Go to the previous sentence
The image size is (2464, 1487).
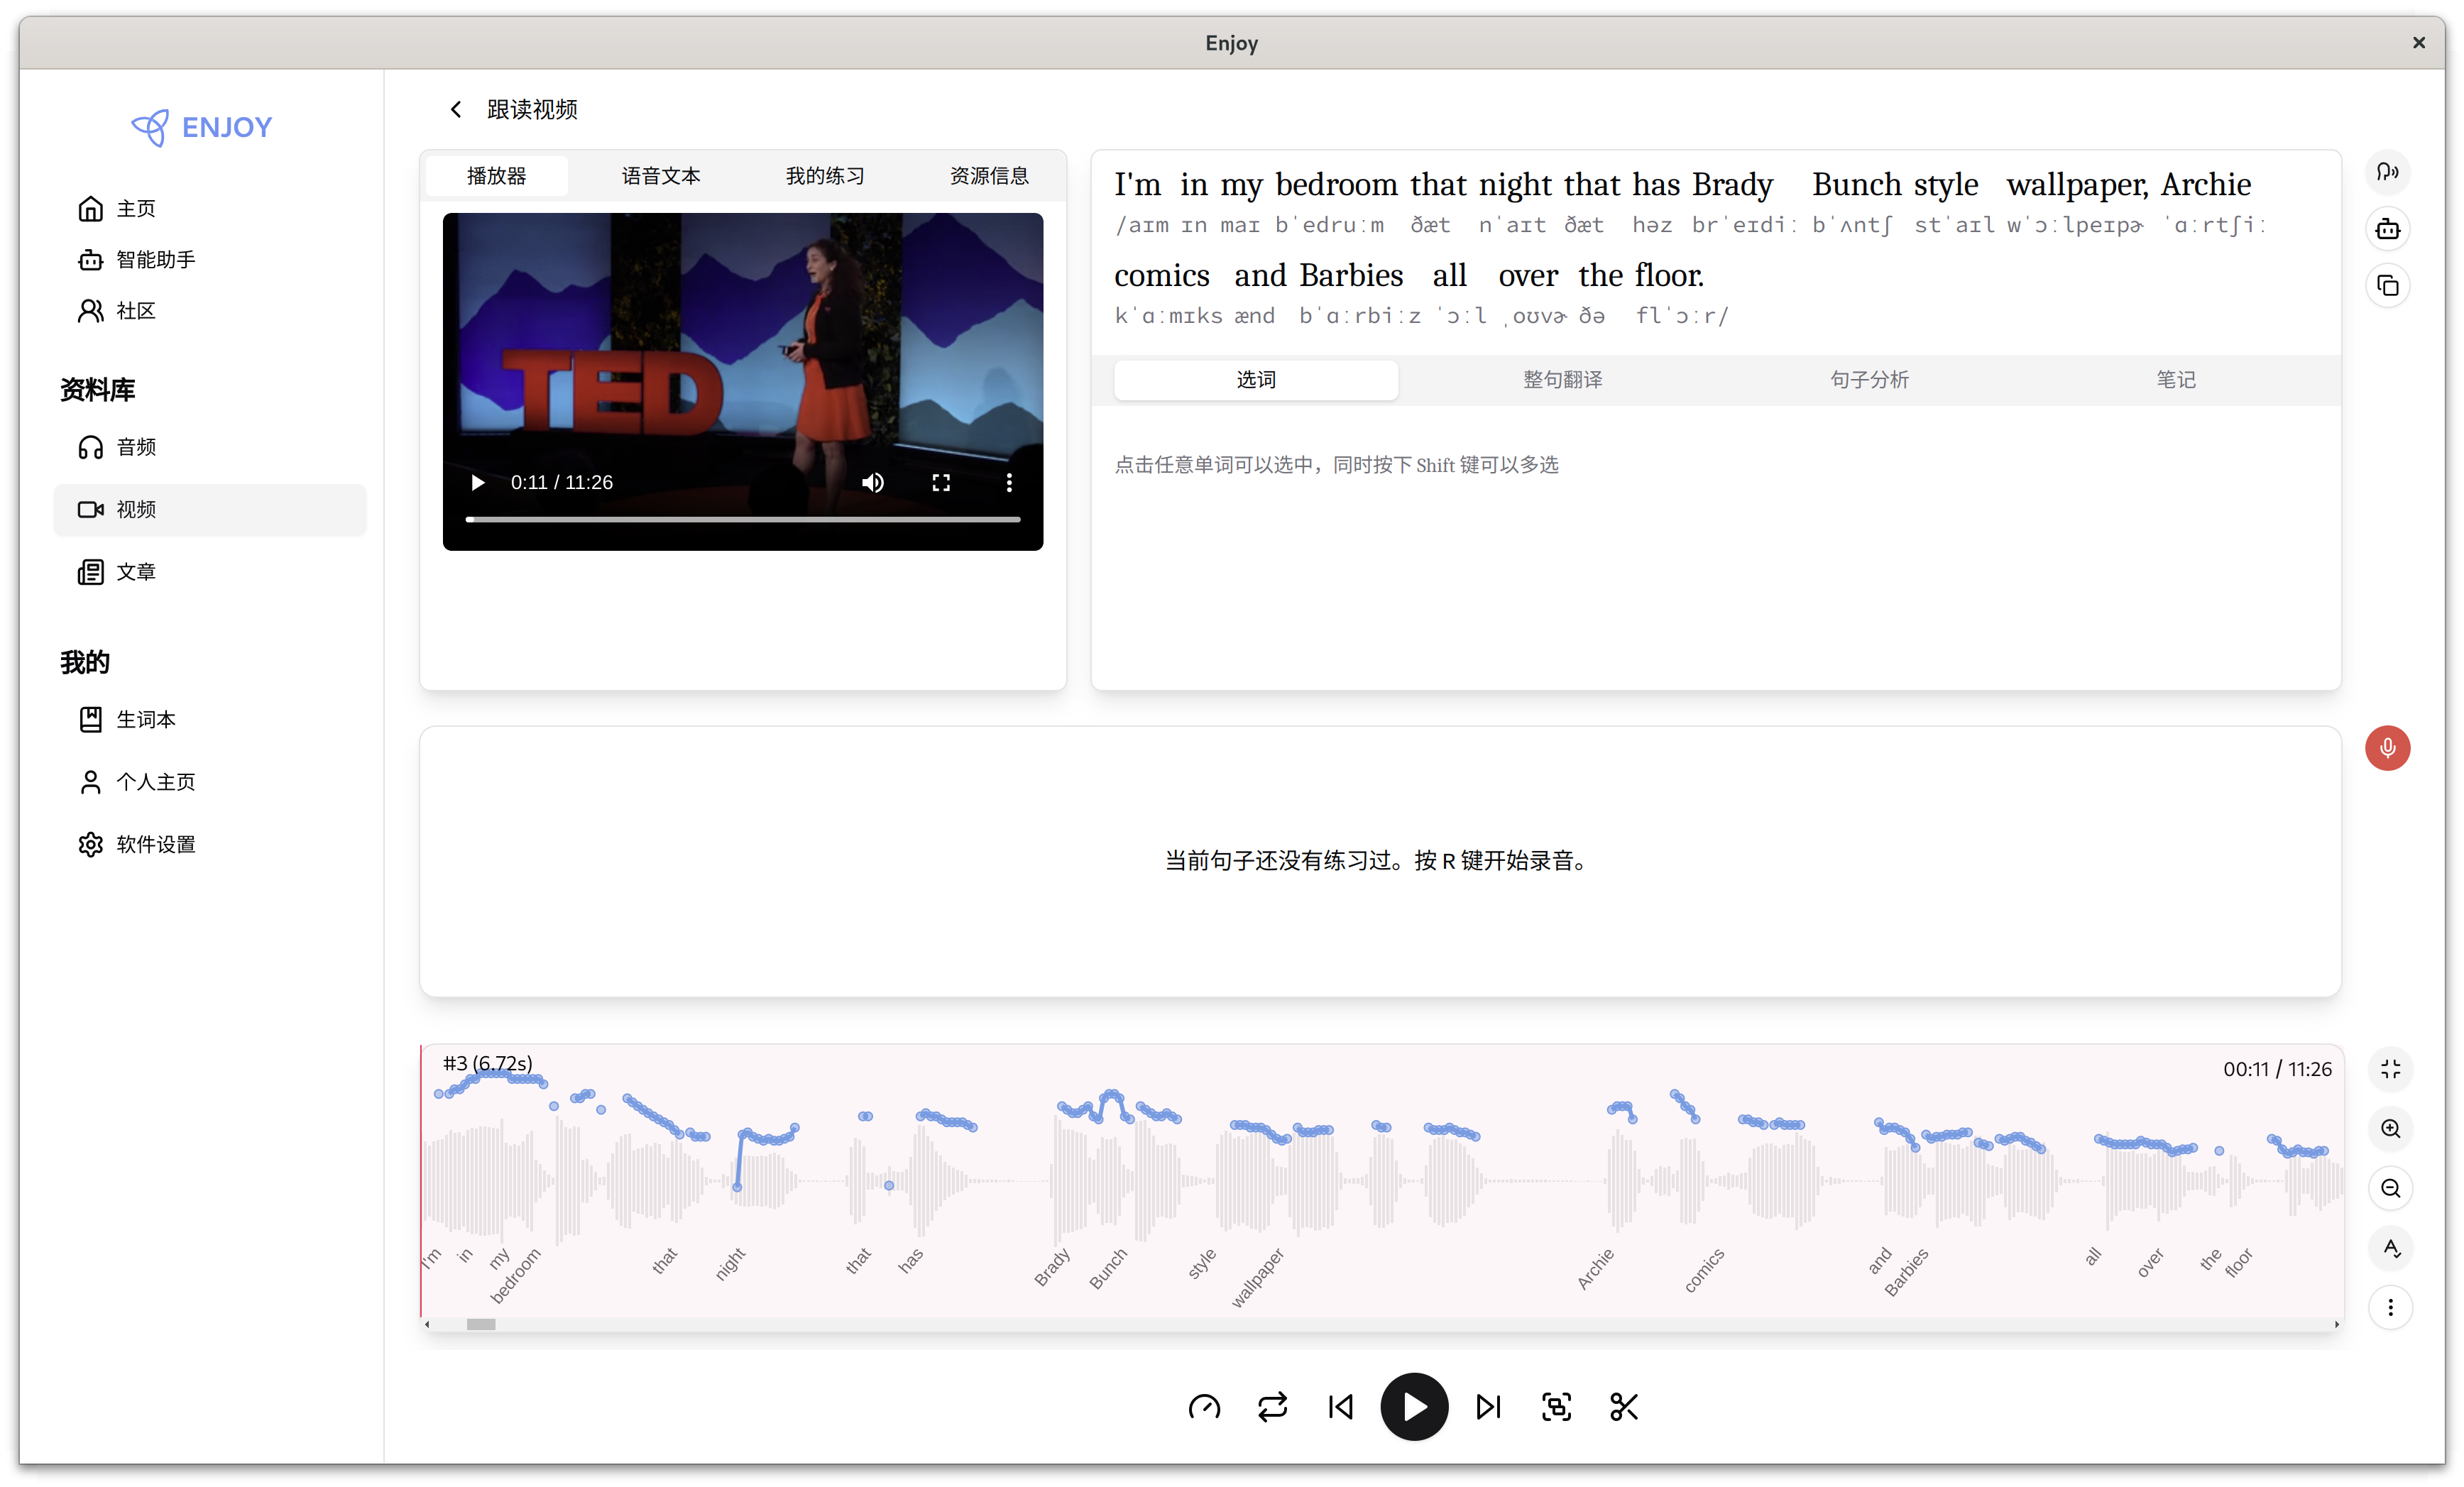[1340, 1407]
